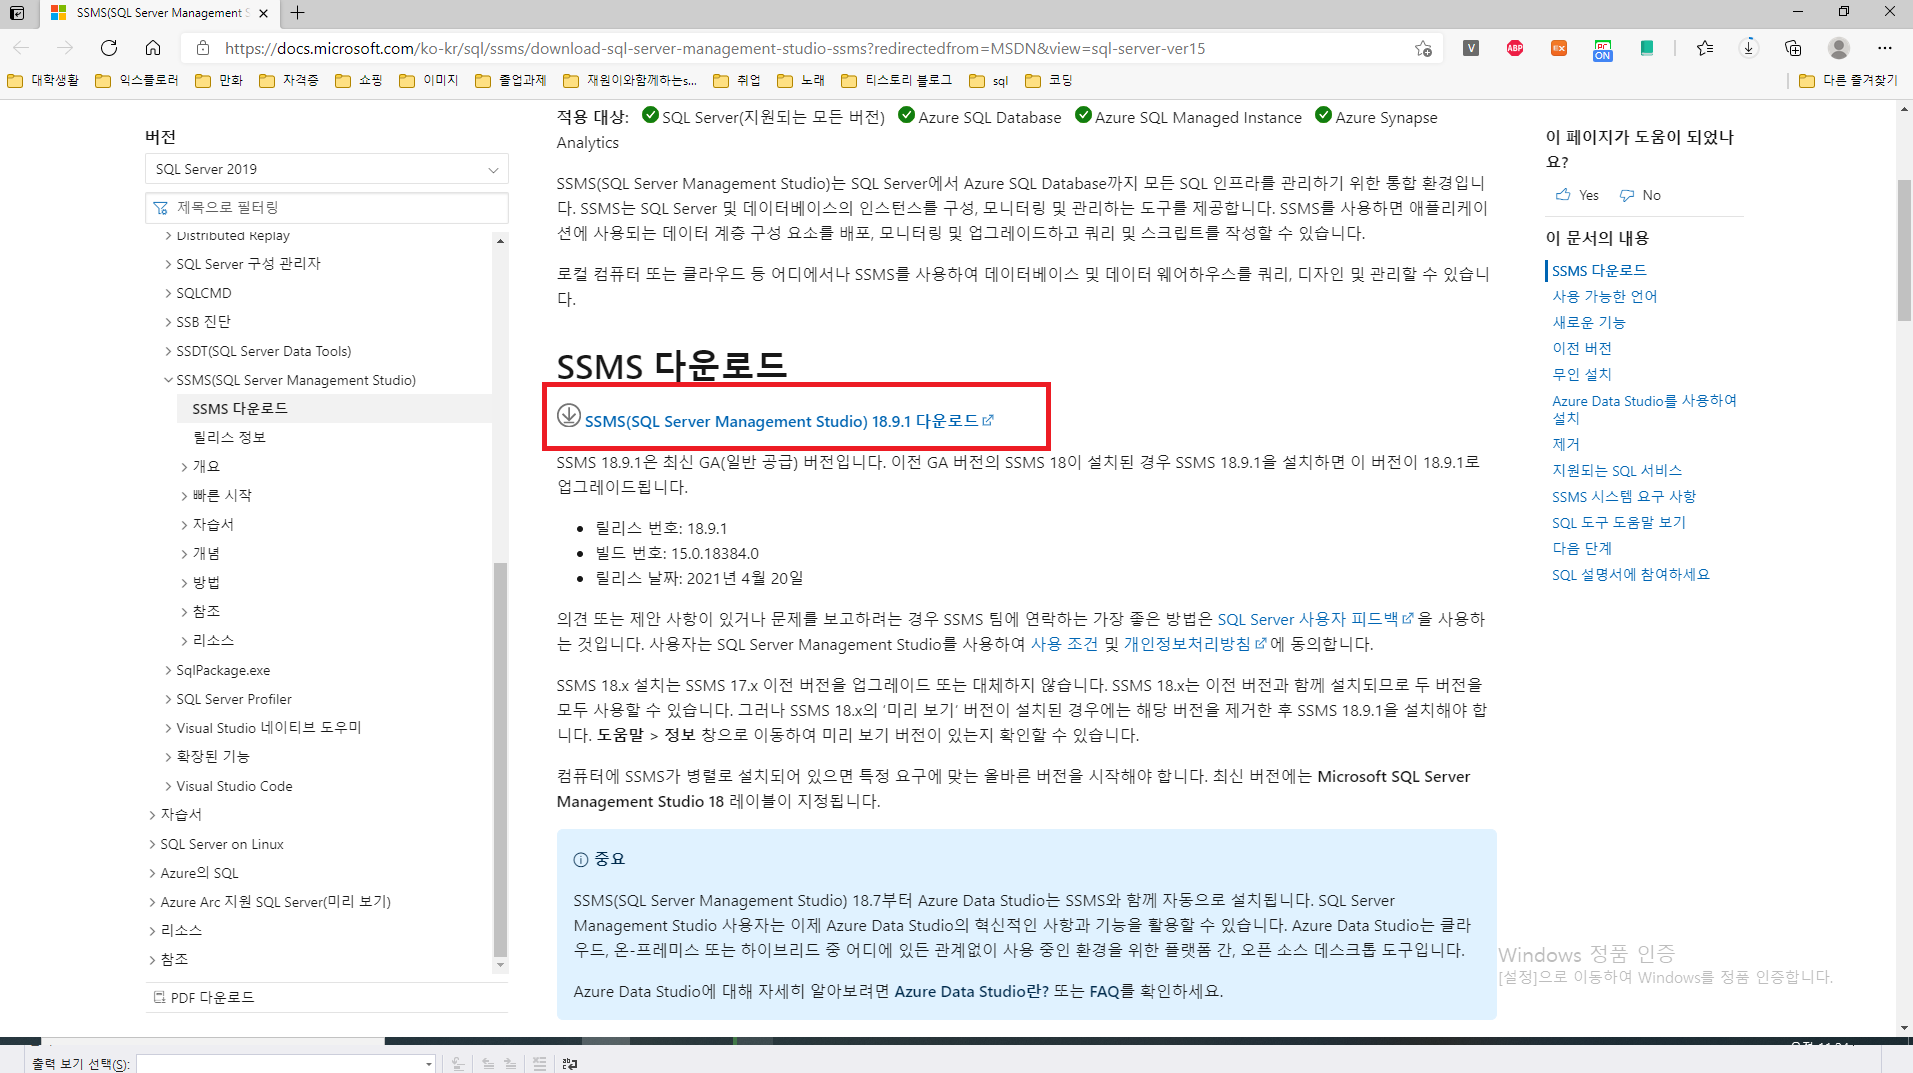This screenshot has height=1073, width=1913.
Task: Open the user profile avatar
Action: coord(1838,48)
